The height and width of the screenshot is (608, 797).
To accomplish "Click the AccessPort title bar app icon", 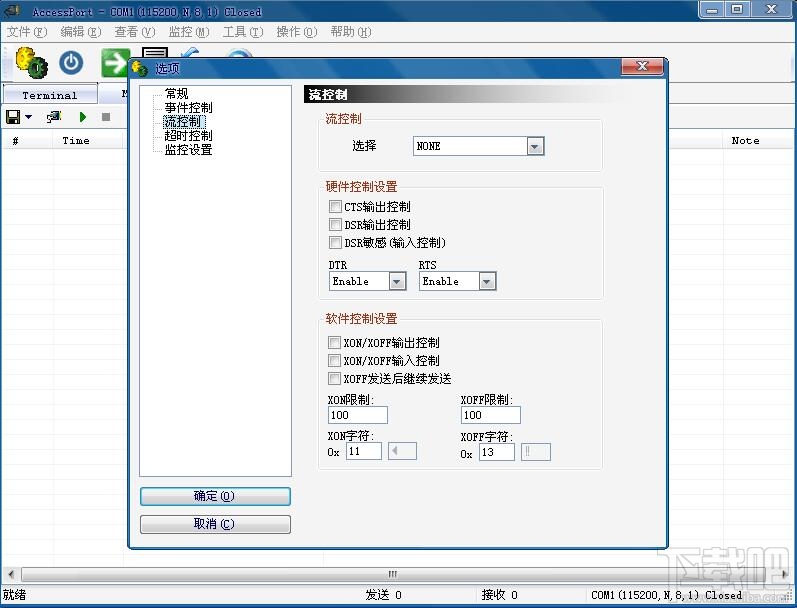I will point(13,10).
